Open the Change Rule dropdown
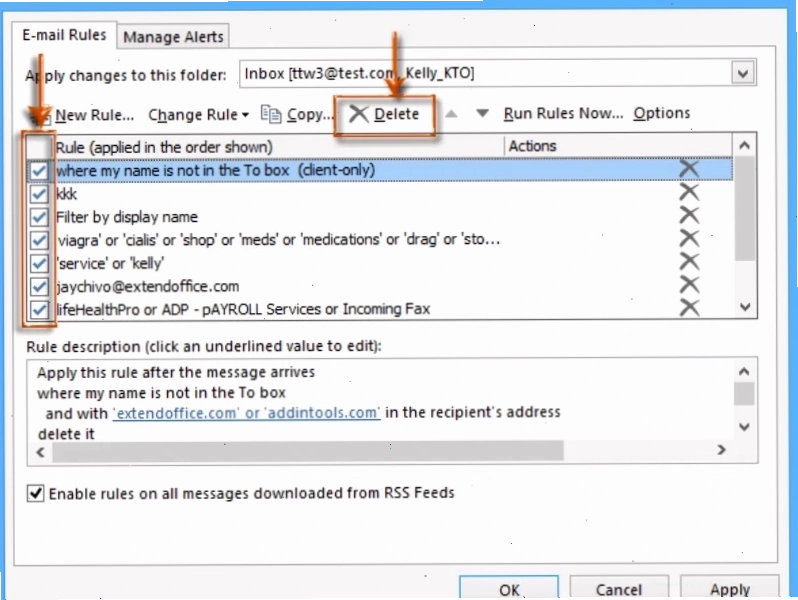The width and height of the screenshot is (798, 600). click(198, 115)
